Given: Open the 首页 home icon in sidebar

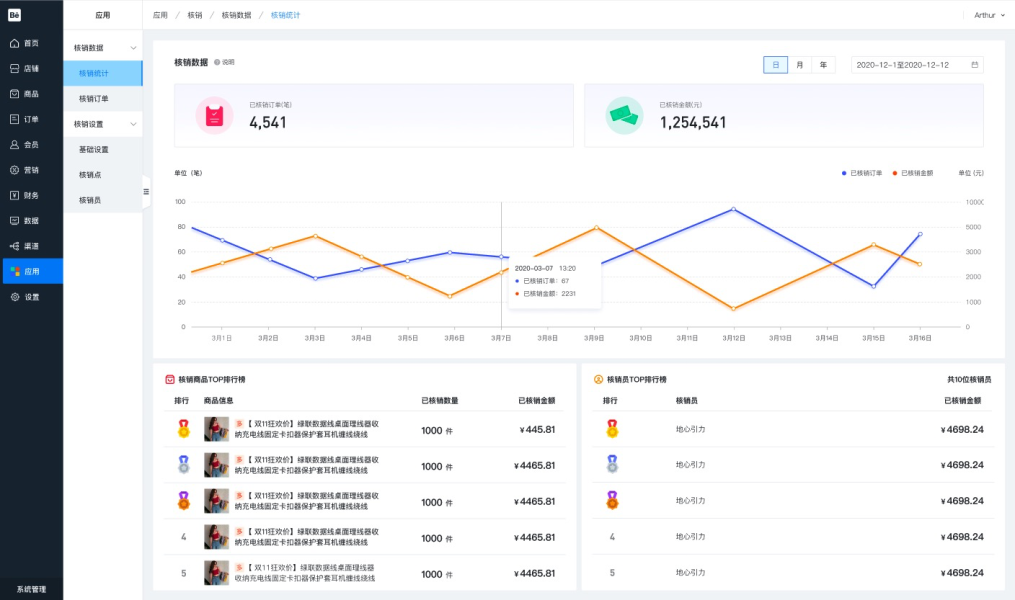Looking at the screenshot, I should pyautogui.click(x=15, y=43).
